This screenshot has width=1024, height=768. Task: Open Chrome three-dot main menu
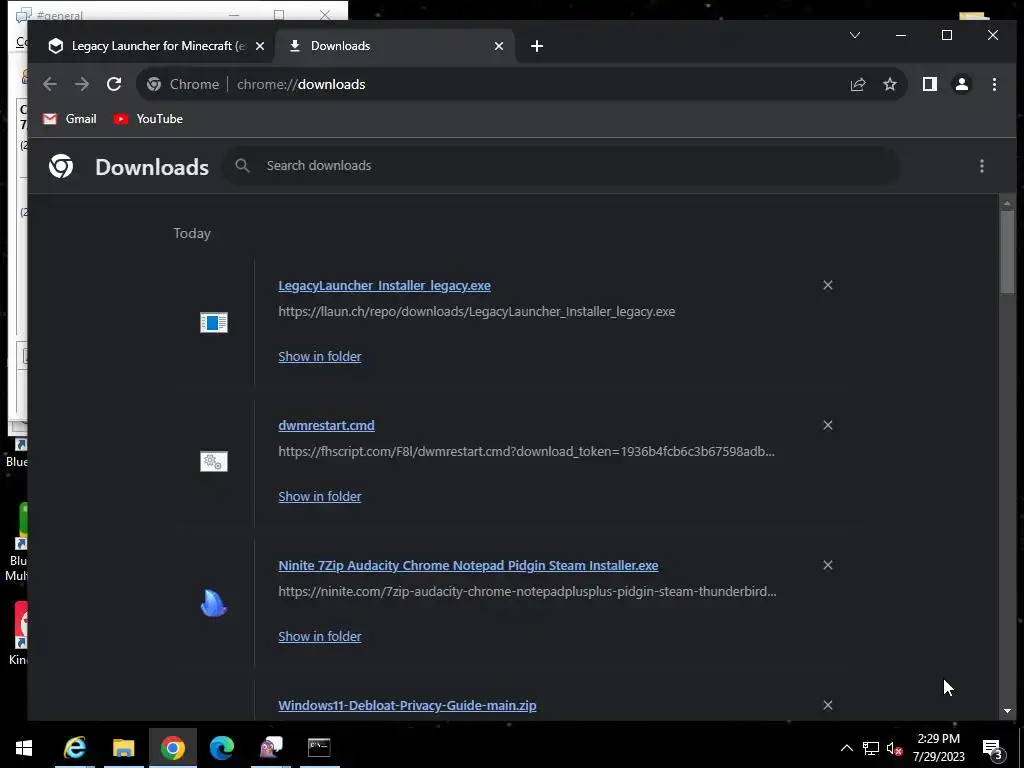[994, 84]
